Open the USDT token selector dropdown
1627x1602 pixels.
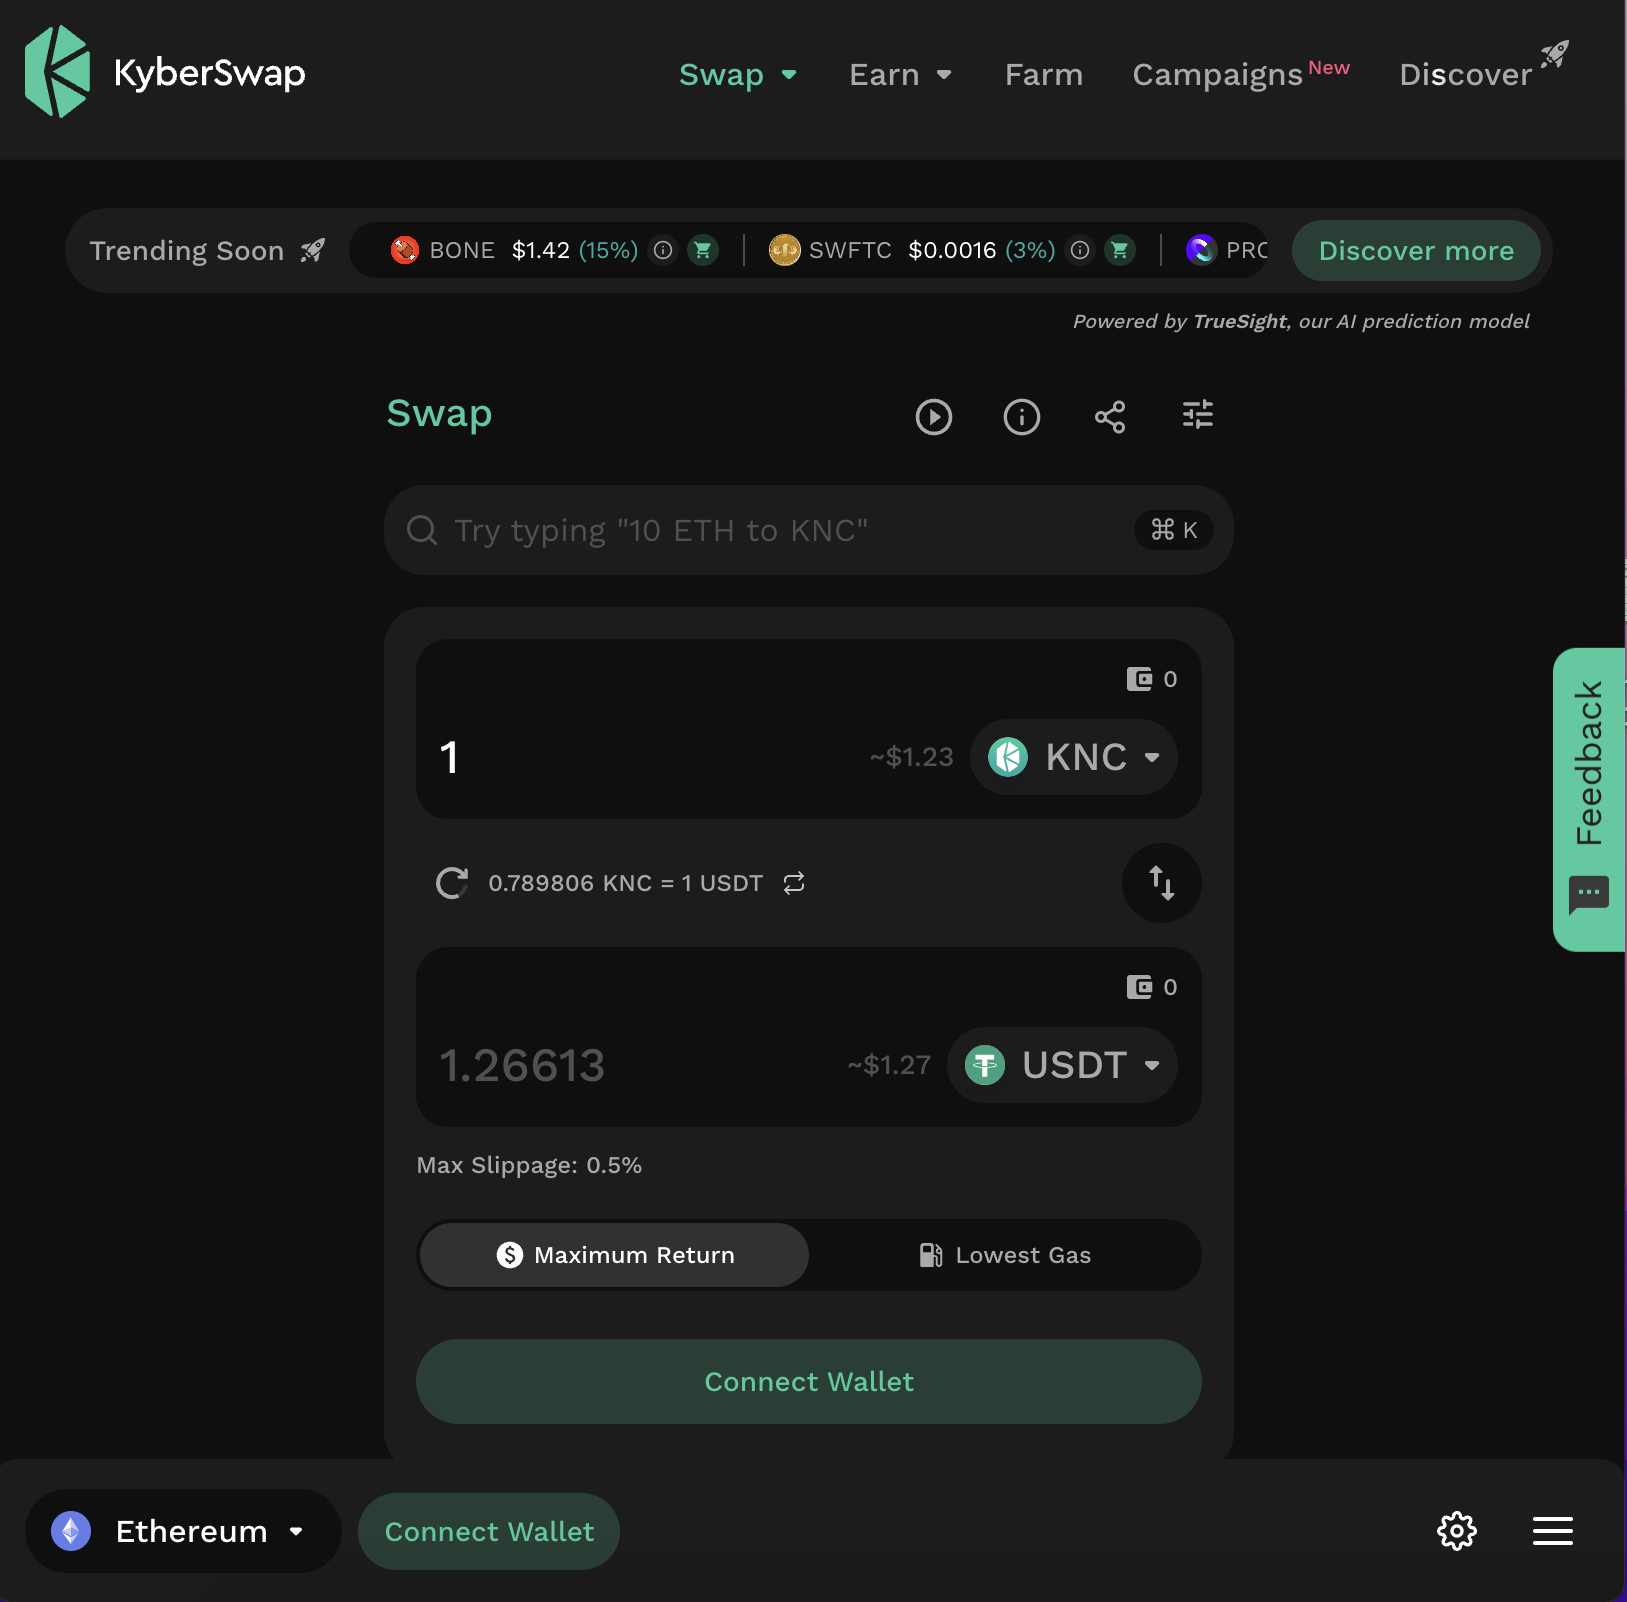click(1062, 1065)
